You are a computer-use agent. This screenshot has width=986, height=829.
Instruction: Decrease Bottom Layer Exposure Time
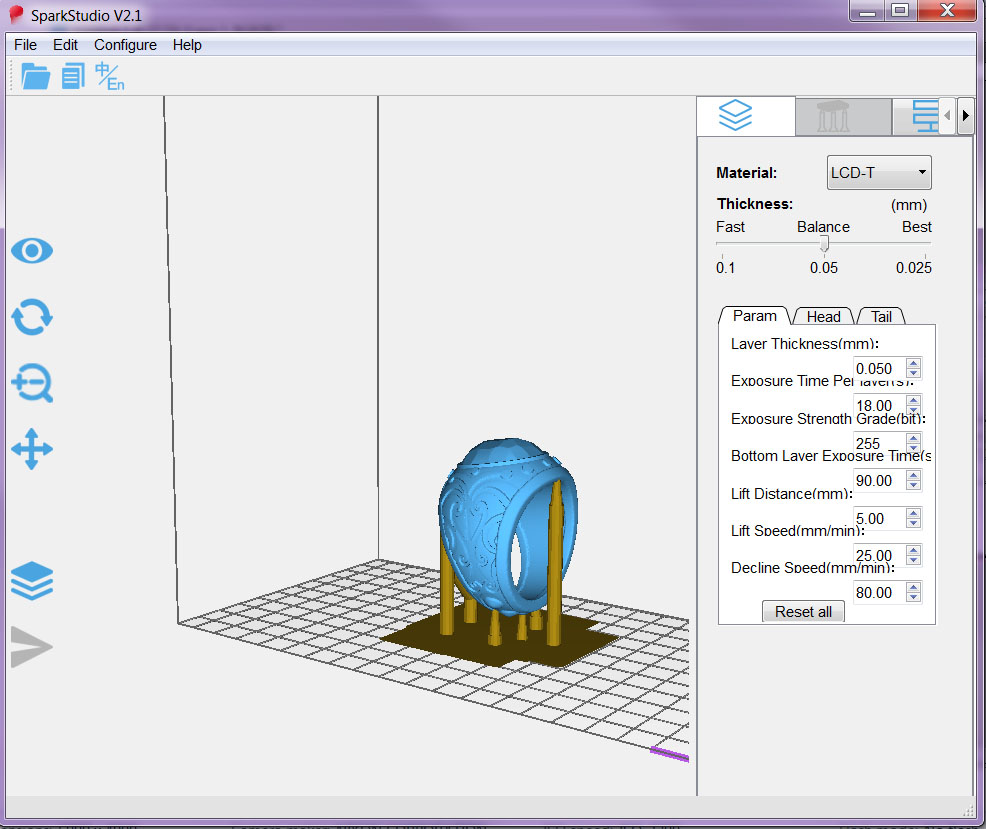tap(914, 486)
